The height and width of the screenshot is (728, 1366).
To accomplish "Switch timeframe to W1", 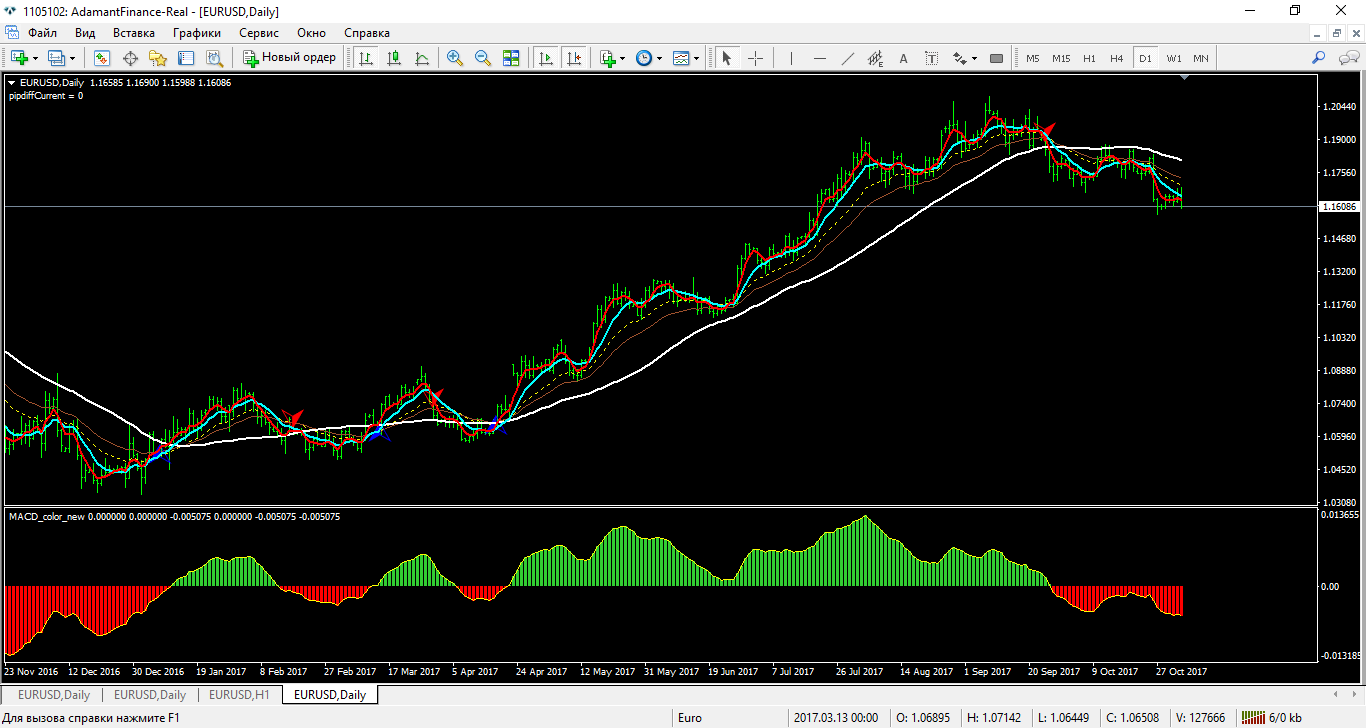I will 1173,58.
